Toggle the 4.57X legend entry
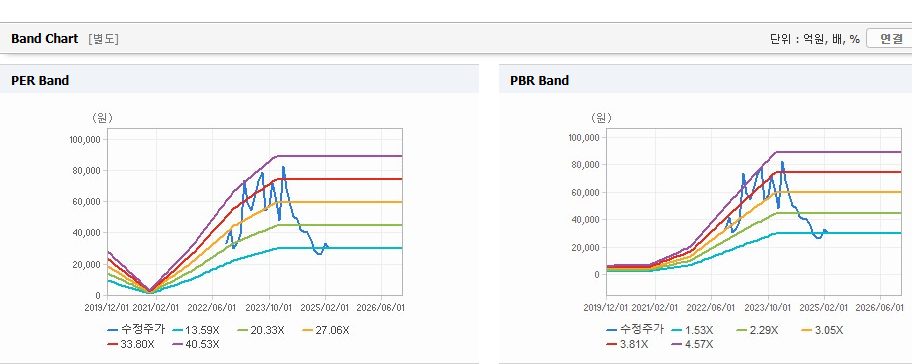This screenshot has height=364, width=912. click(693, 344)
